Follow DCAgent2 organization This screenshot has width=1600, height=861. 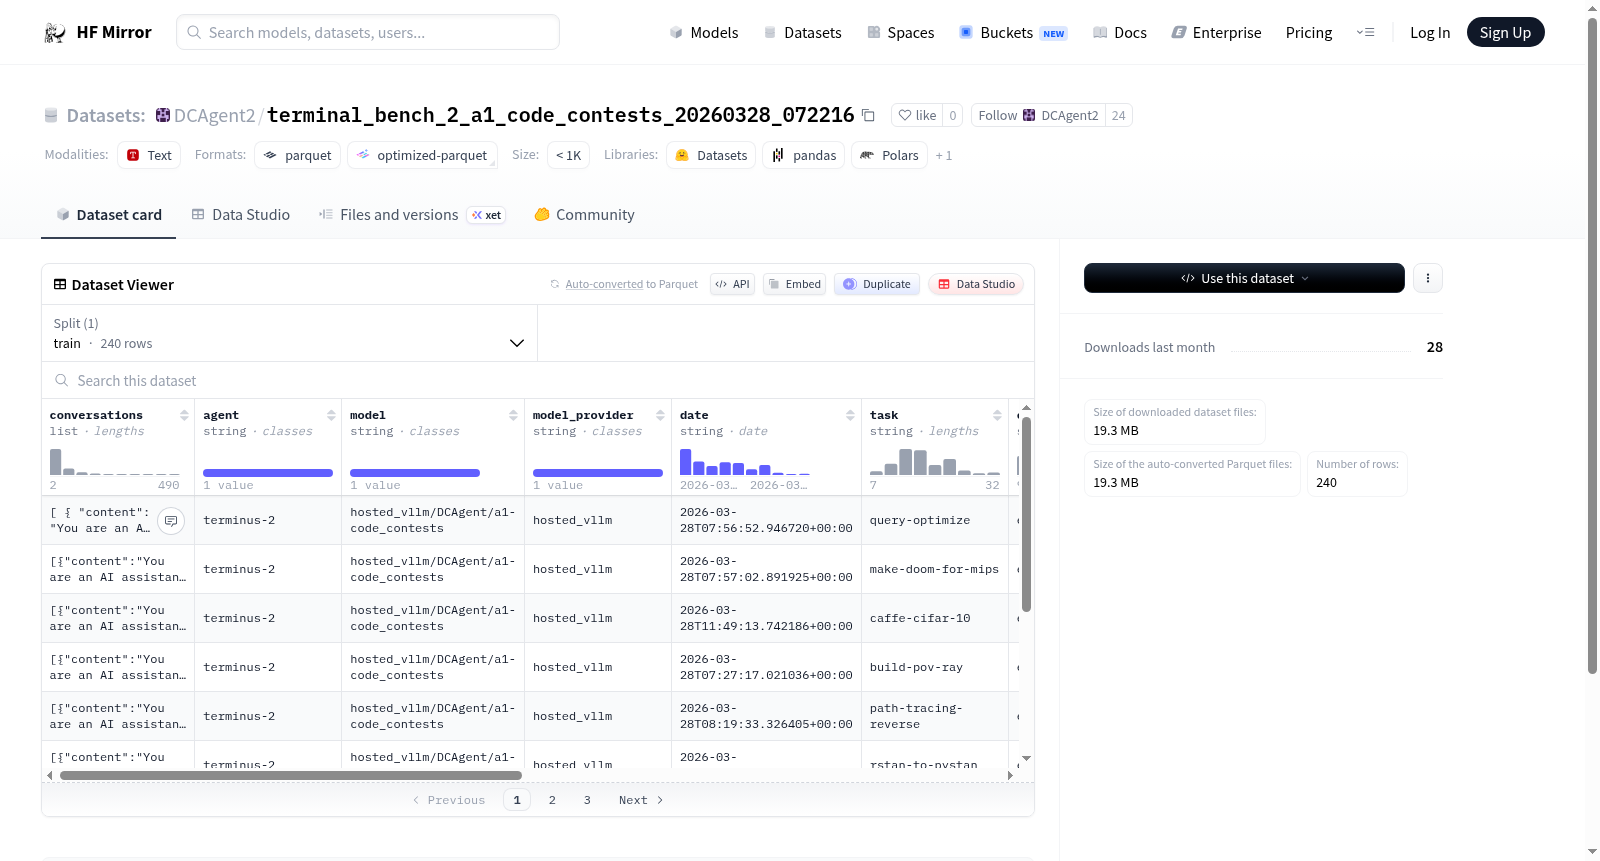click(x=1038, y=115)
